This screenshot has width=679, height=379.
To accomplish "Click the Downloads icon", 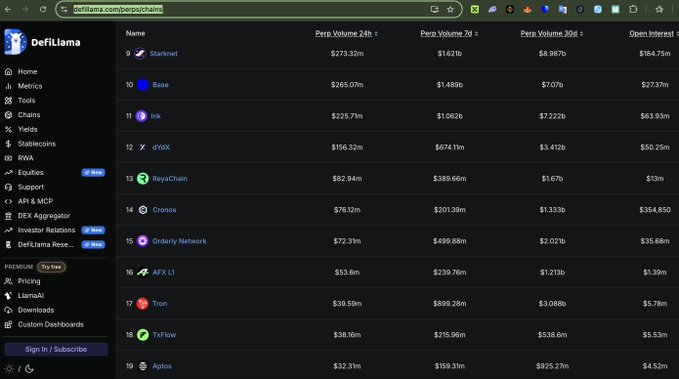I will click(x=8, y=310).
